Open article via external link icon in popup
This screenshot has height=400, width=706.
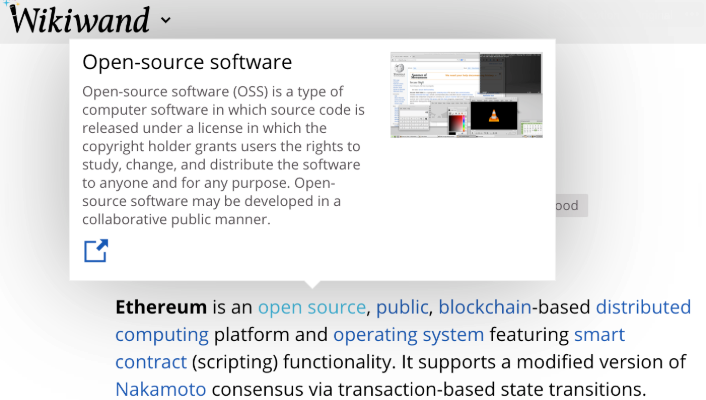pyautogui.click(x=96, y=250)
